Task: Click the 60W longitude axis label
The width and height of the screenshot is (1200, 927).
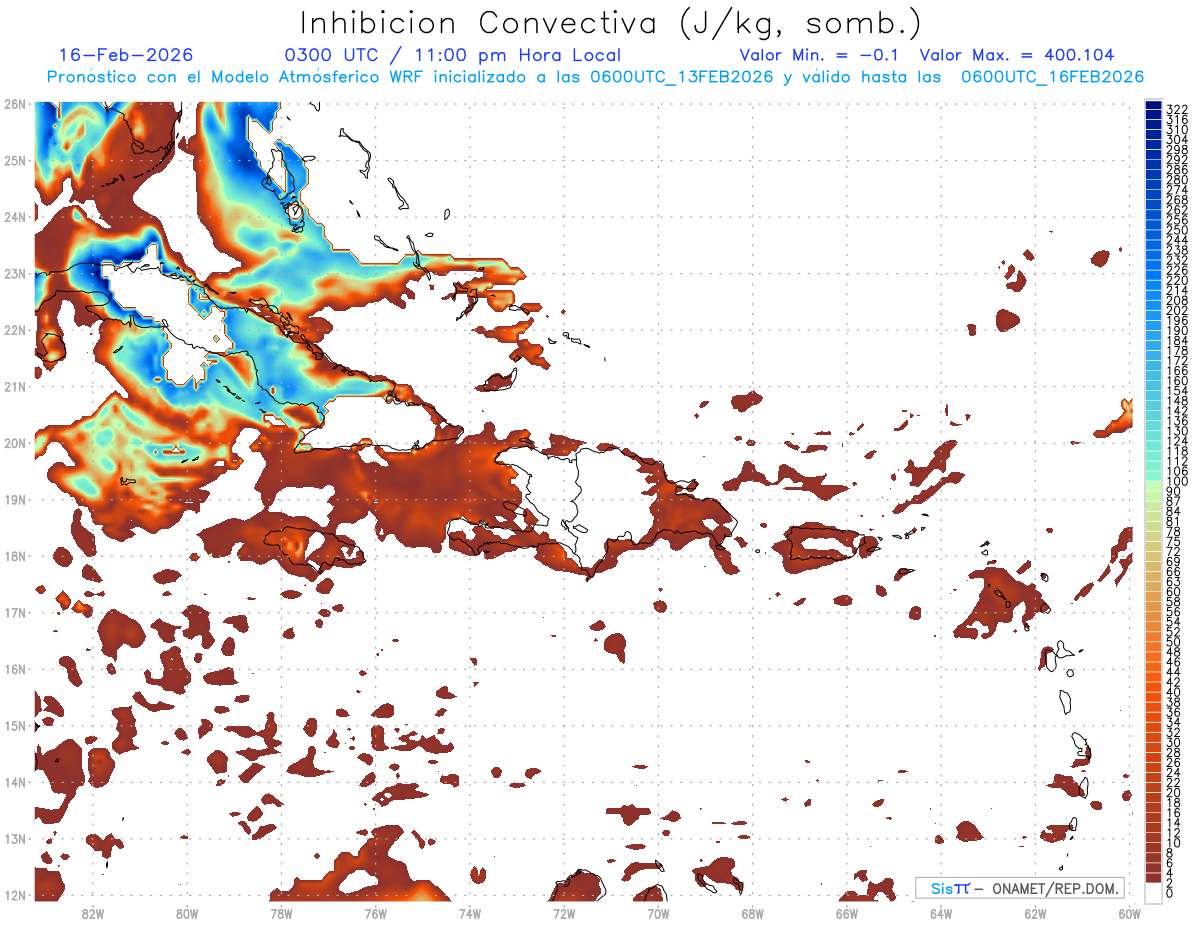Action: pyautogui.click(x=1129, y=913)
